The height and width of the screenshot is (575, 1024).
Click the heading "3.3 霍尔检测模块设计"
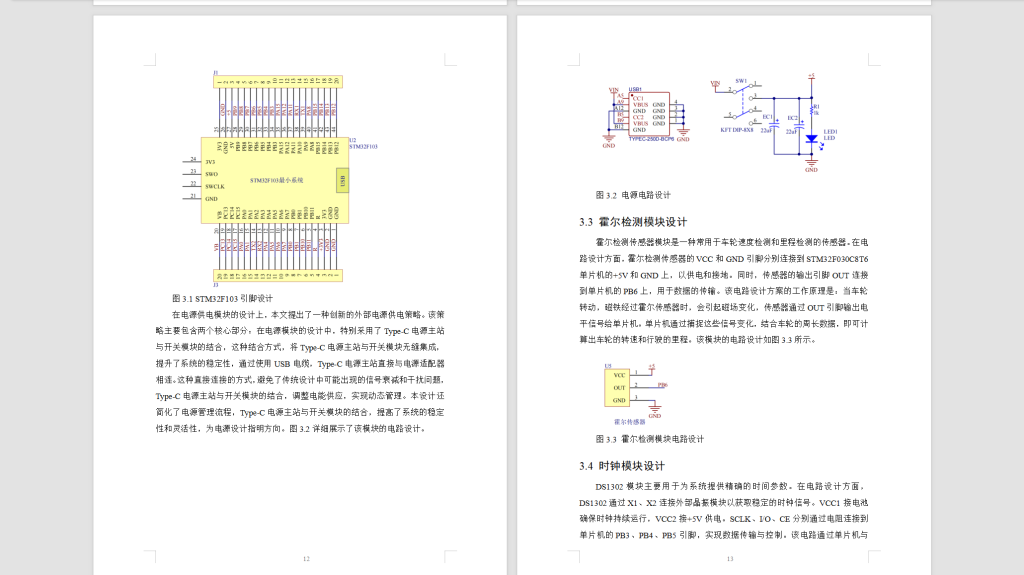[x=633, y=222]
